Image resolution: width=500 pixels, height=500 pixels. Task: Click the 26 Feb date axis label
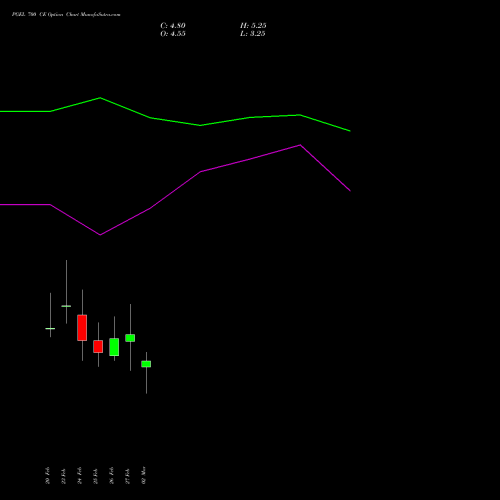(x=112, y=475)
